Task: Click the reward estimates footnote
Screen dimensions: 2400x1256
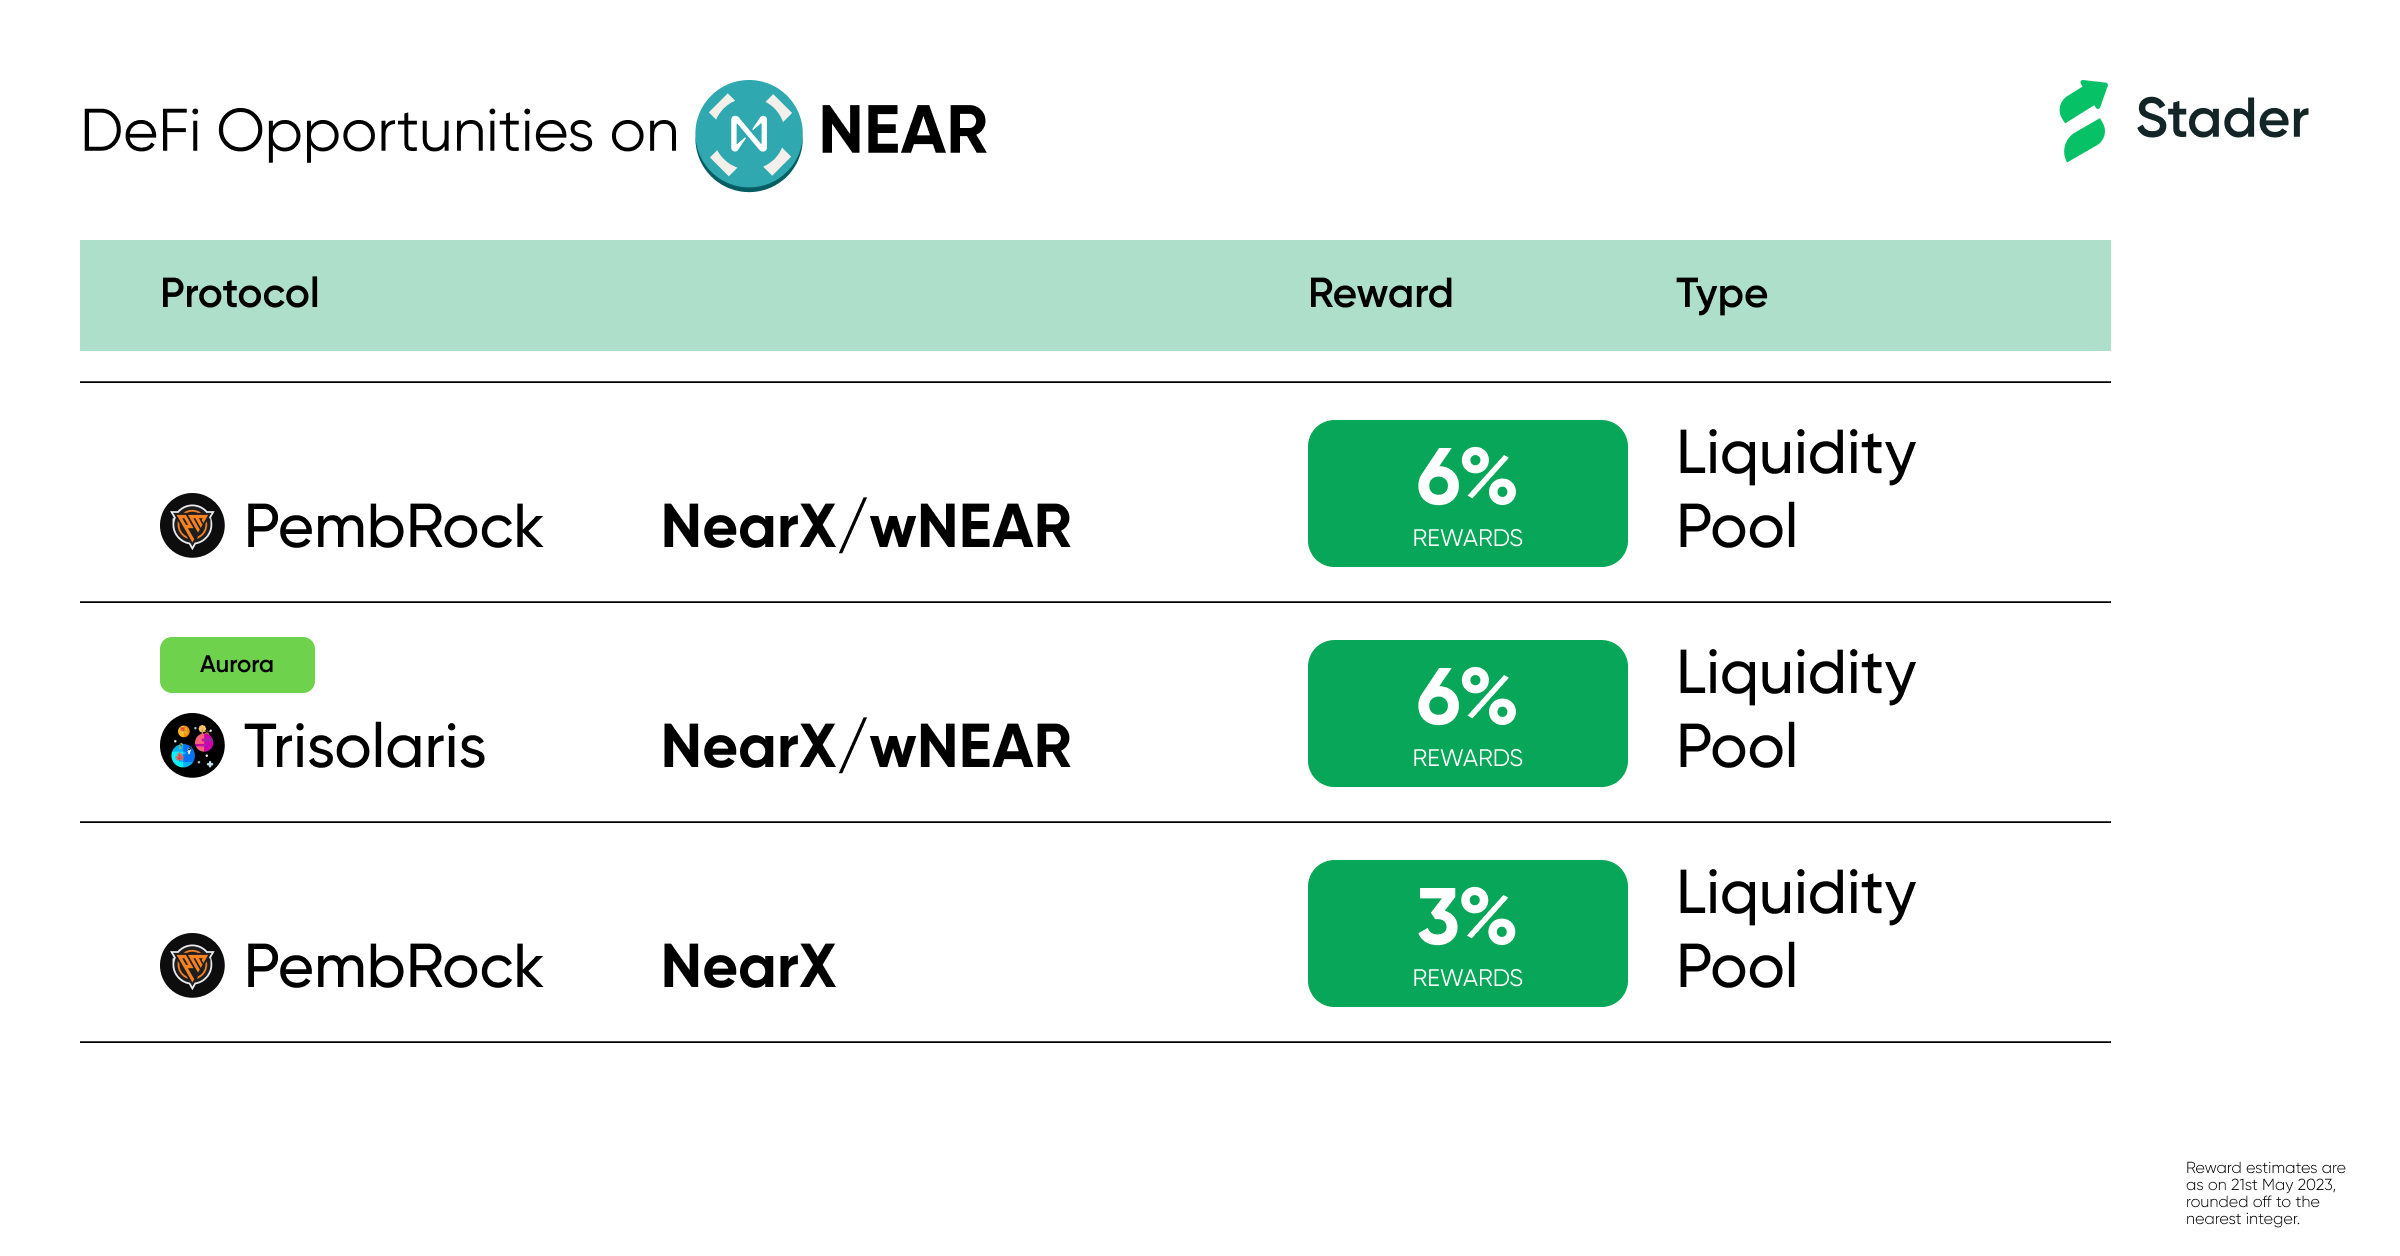Action: [2265, 1193]
